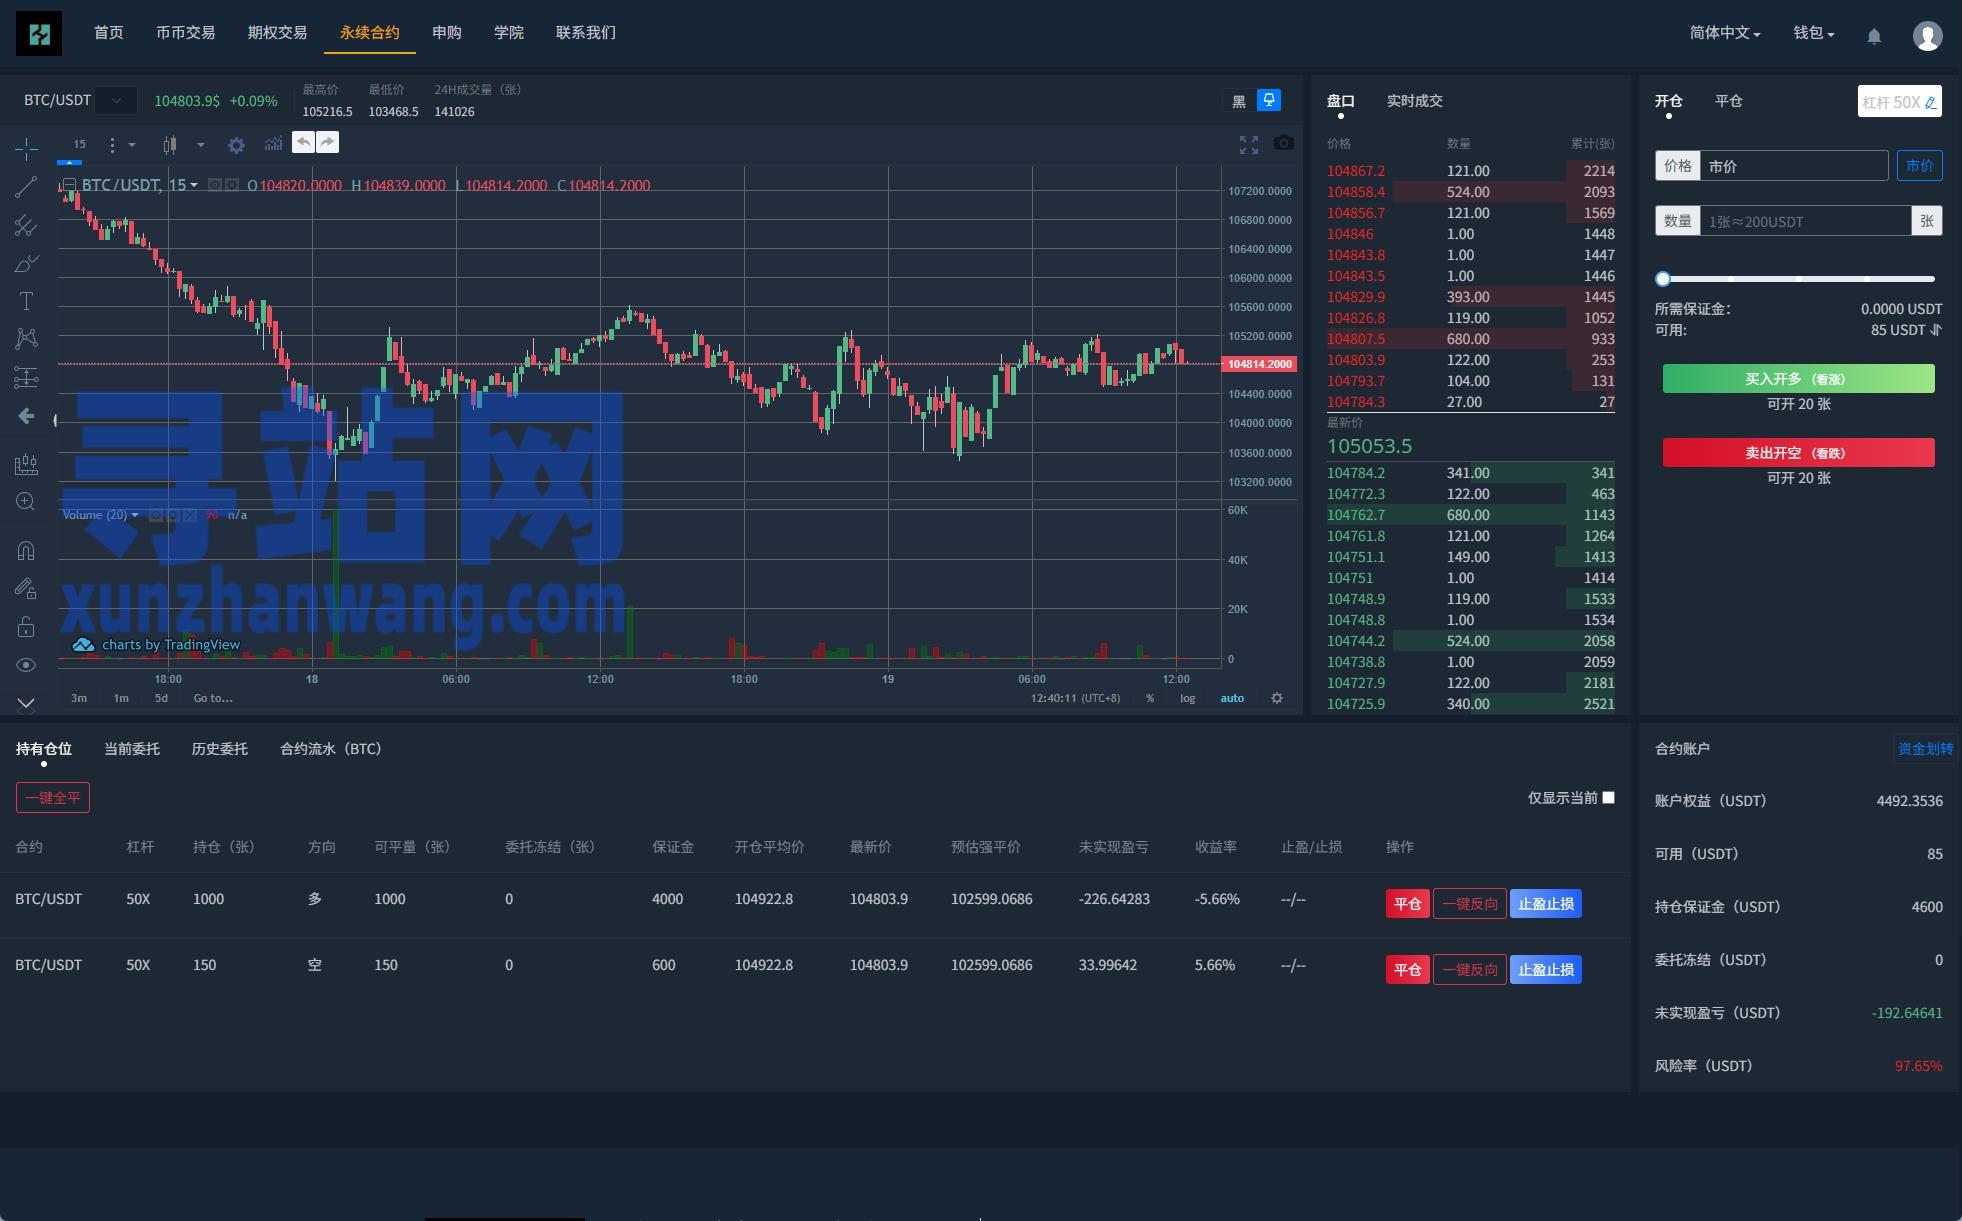Viewport: 1962px width, 1221px height.
Task: Switch chart theme to 黑 dark
Action: [x=1239, y=101]
